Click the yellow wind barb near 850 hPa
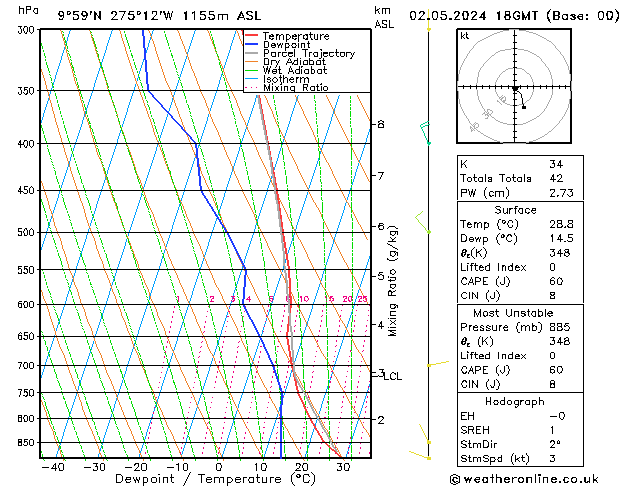Screen dimensions: 629x486 tap(424, 434)
